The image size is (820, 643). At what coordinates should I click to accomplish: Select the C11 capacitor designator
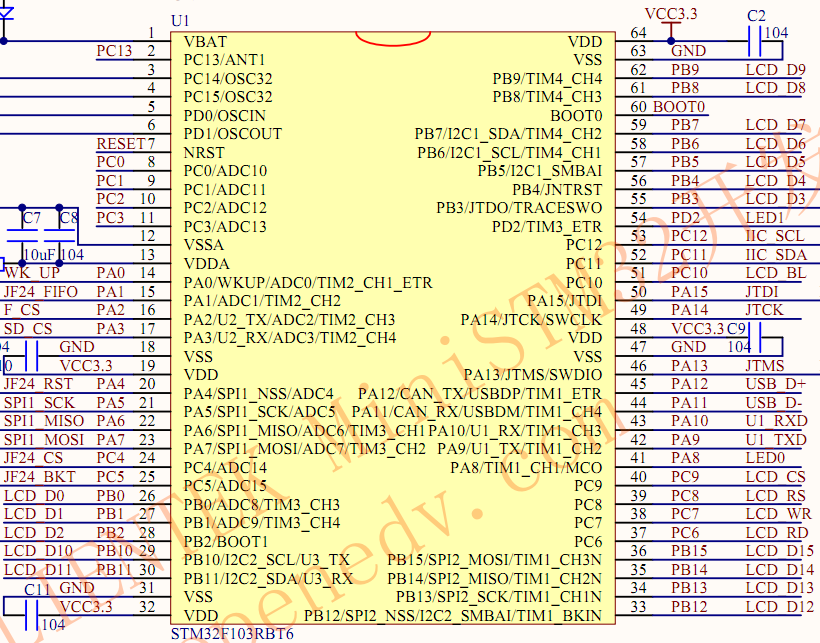coord(37,590)
